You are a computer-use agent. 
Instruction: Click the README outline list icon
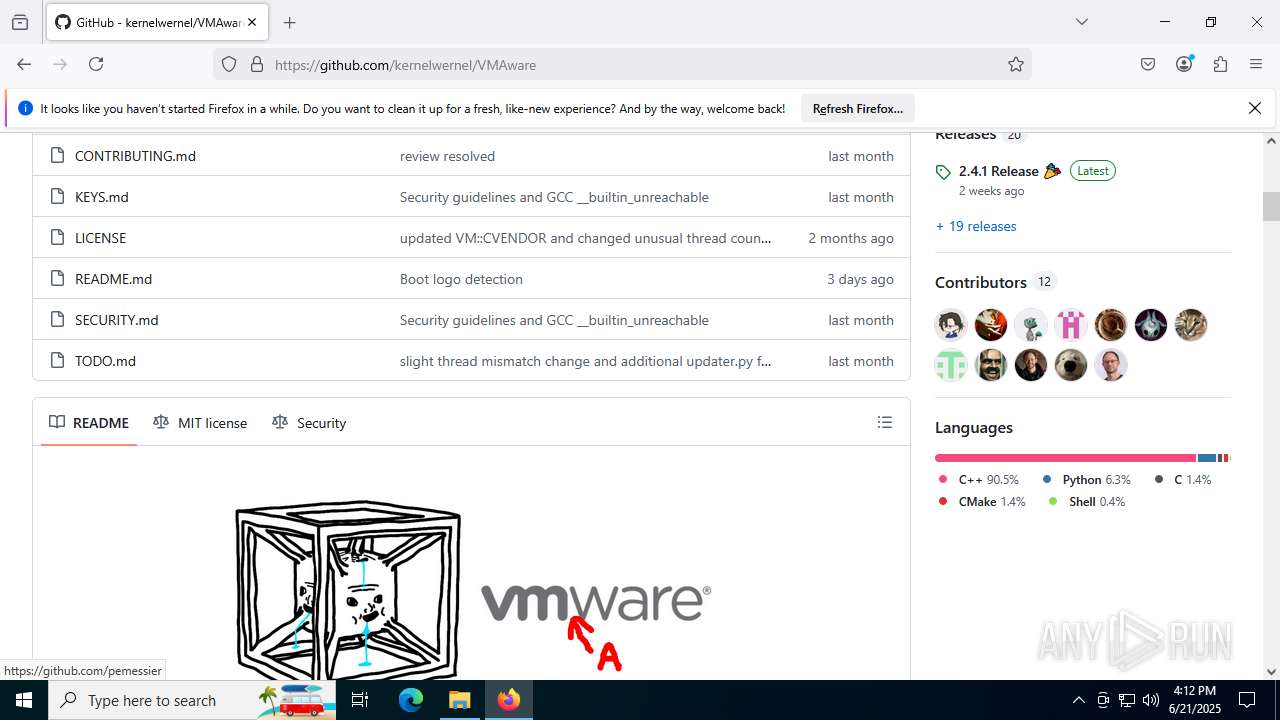(884, 422)
